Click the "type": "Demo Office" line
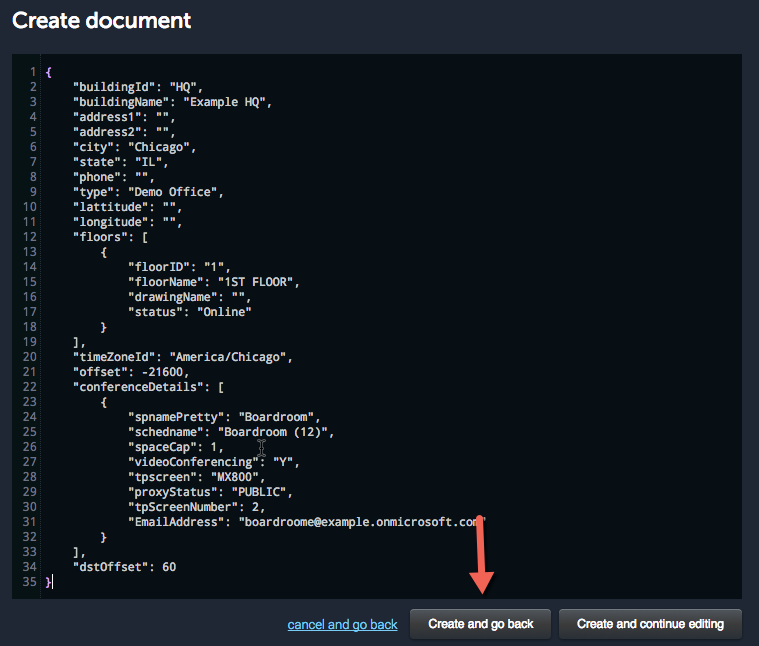 (x=148, y=192)
